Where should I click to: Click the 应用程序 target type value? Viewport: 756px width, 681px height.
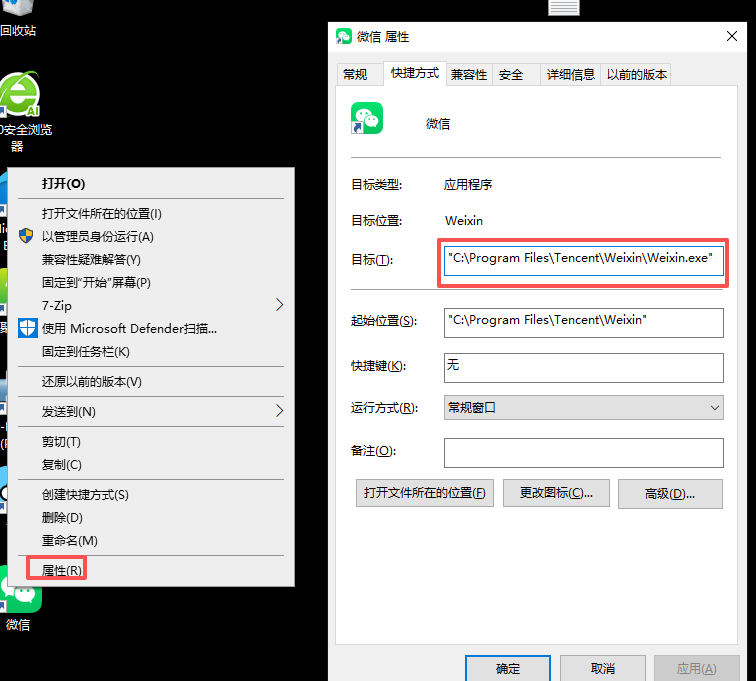468,185
